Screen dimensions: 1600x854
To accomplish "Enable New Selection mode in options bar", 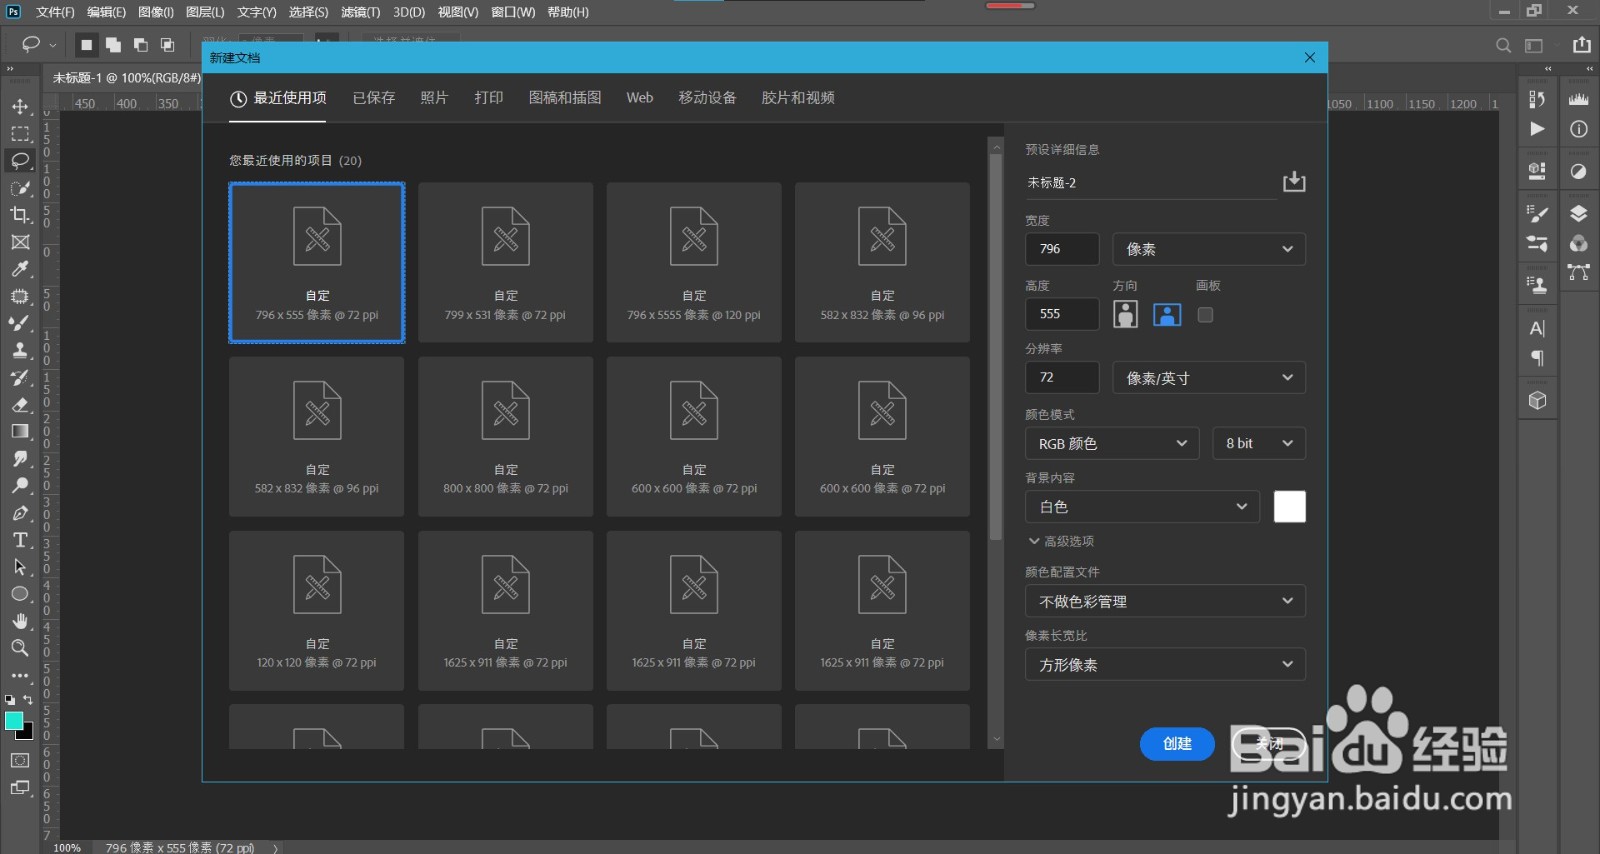I will 87,45.
